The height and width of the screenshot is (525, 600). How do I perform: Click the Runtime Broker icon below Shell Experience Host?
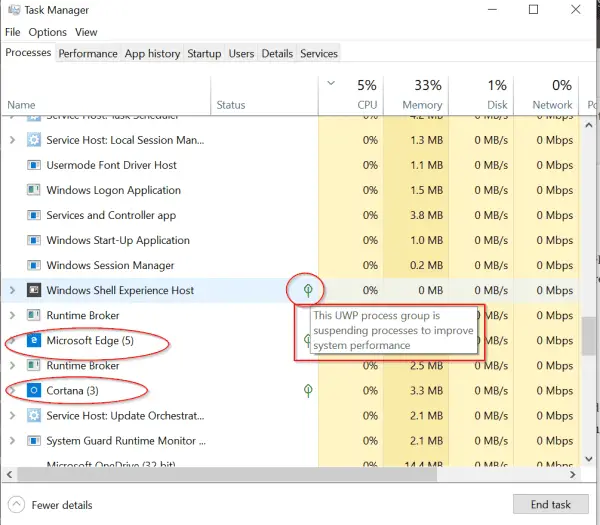(x=34, y=315)
